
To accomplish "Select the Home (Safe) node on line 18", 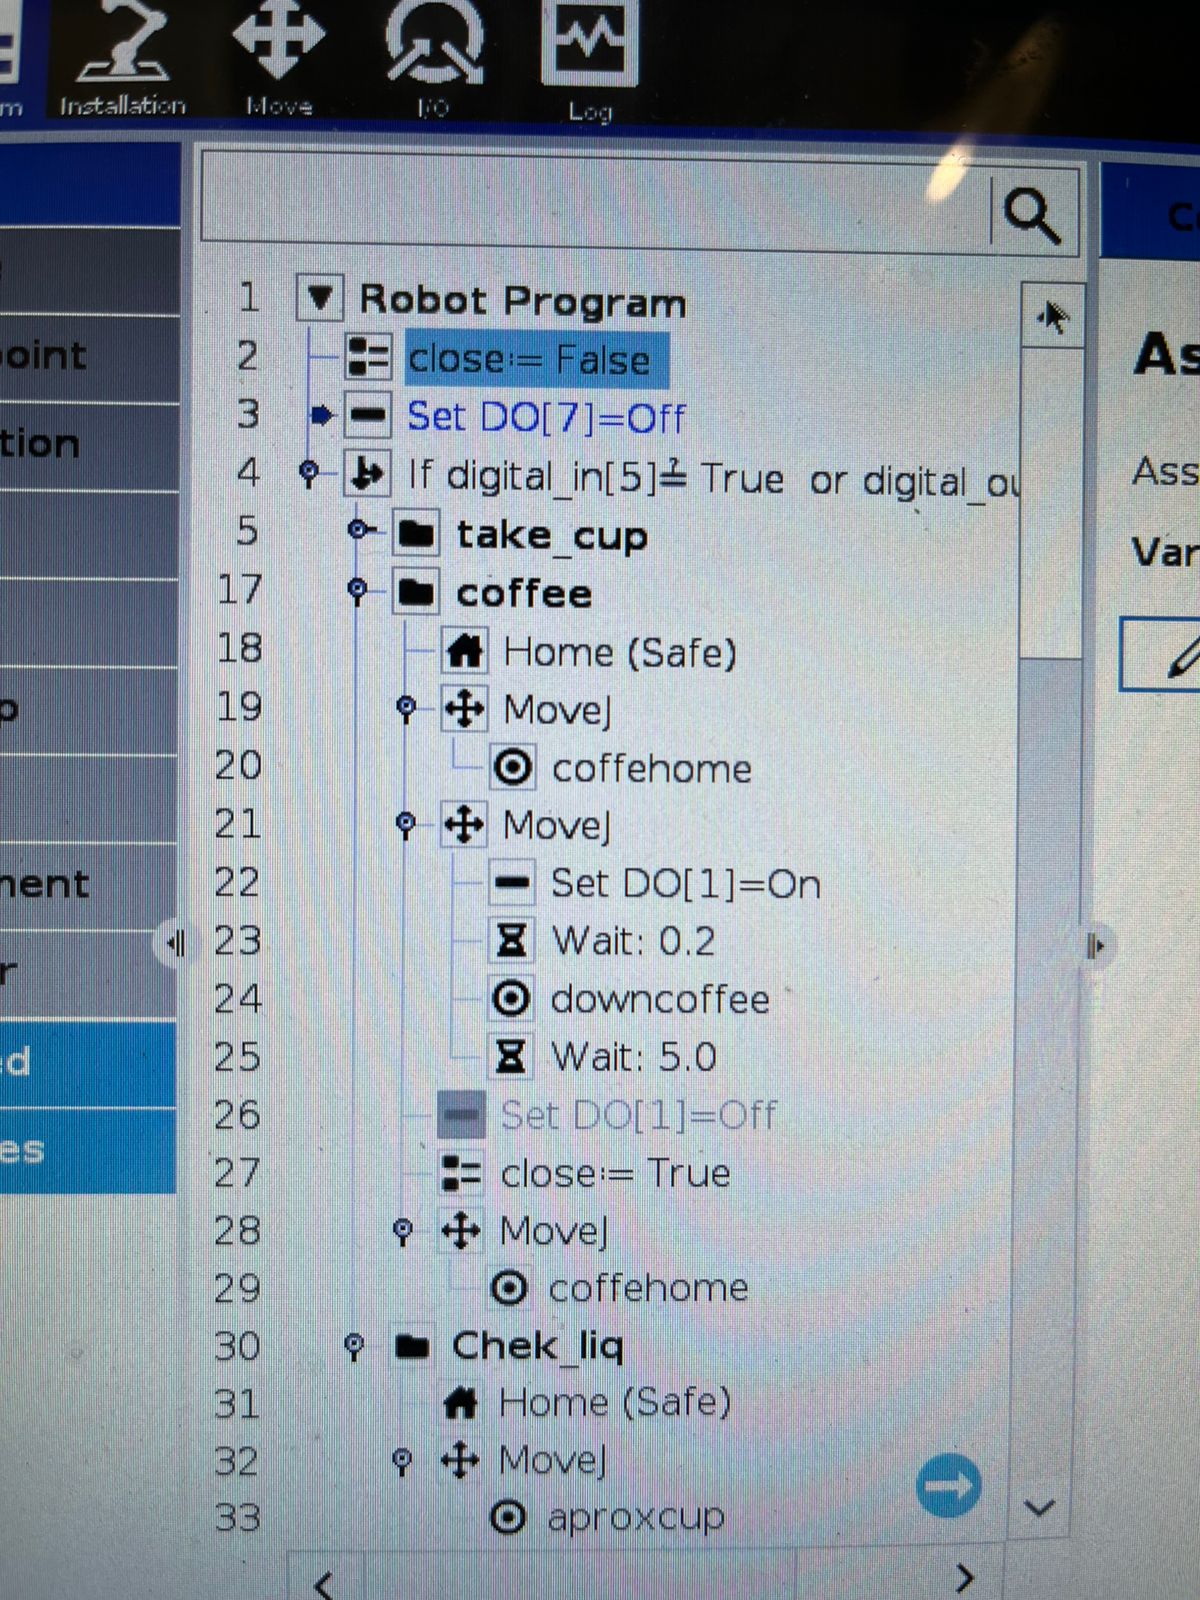I will 619,652.
